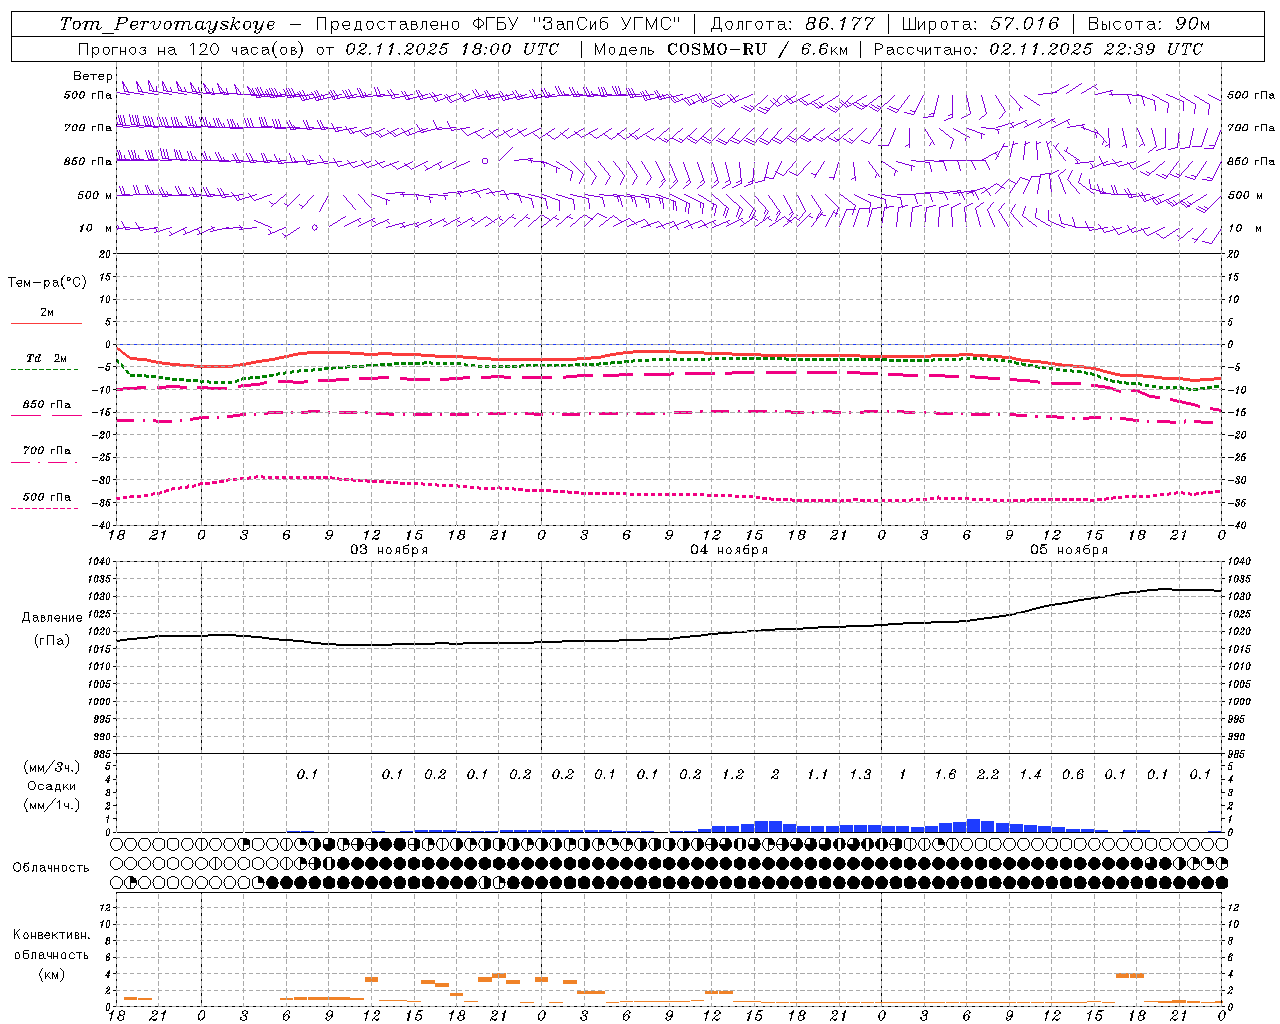Image resolution: width=1280 pixels, height=1024 pixels.
Task: Select the Тем-ра(°C) temperature panel label
Action: coord(47,283)
